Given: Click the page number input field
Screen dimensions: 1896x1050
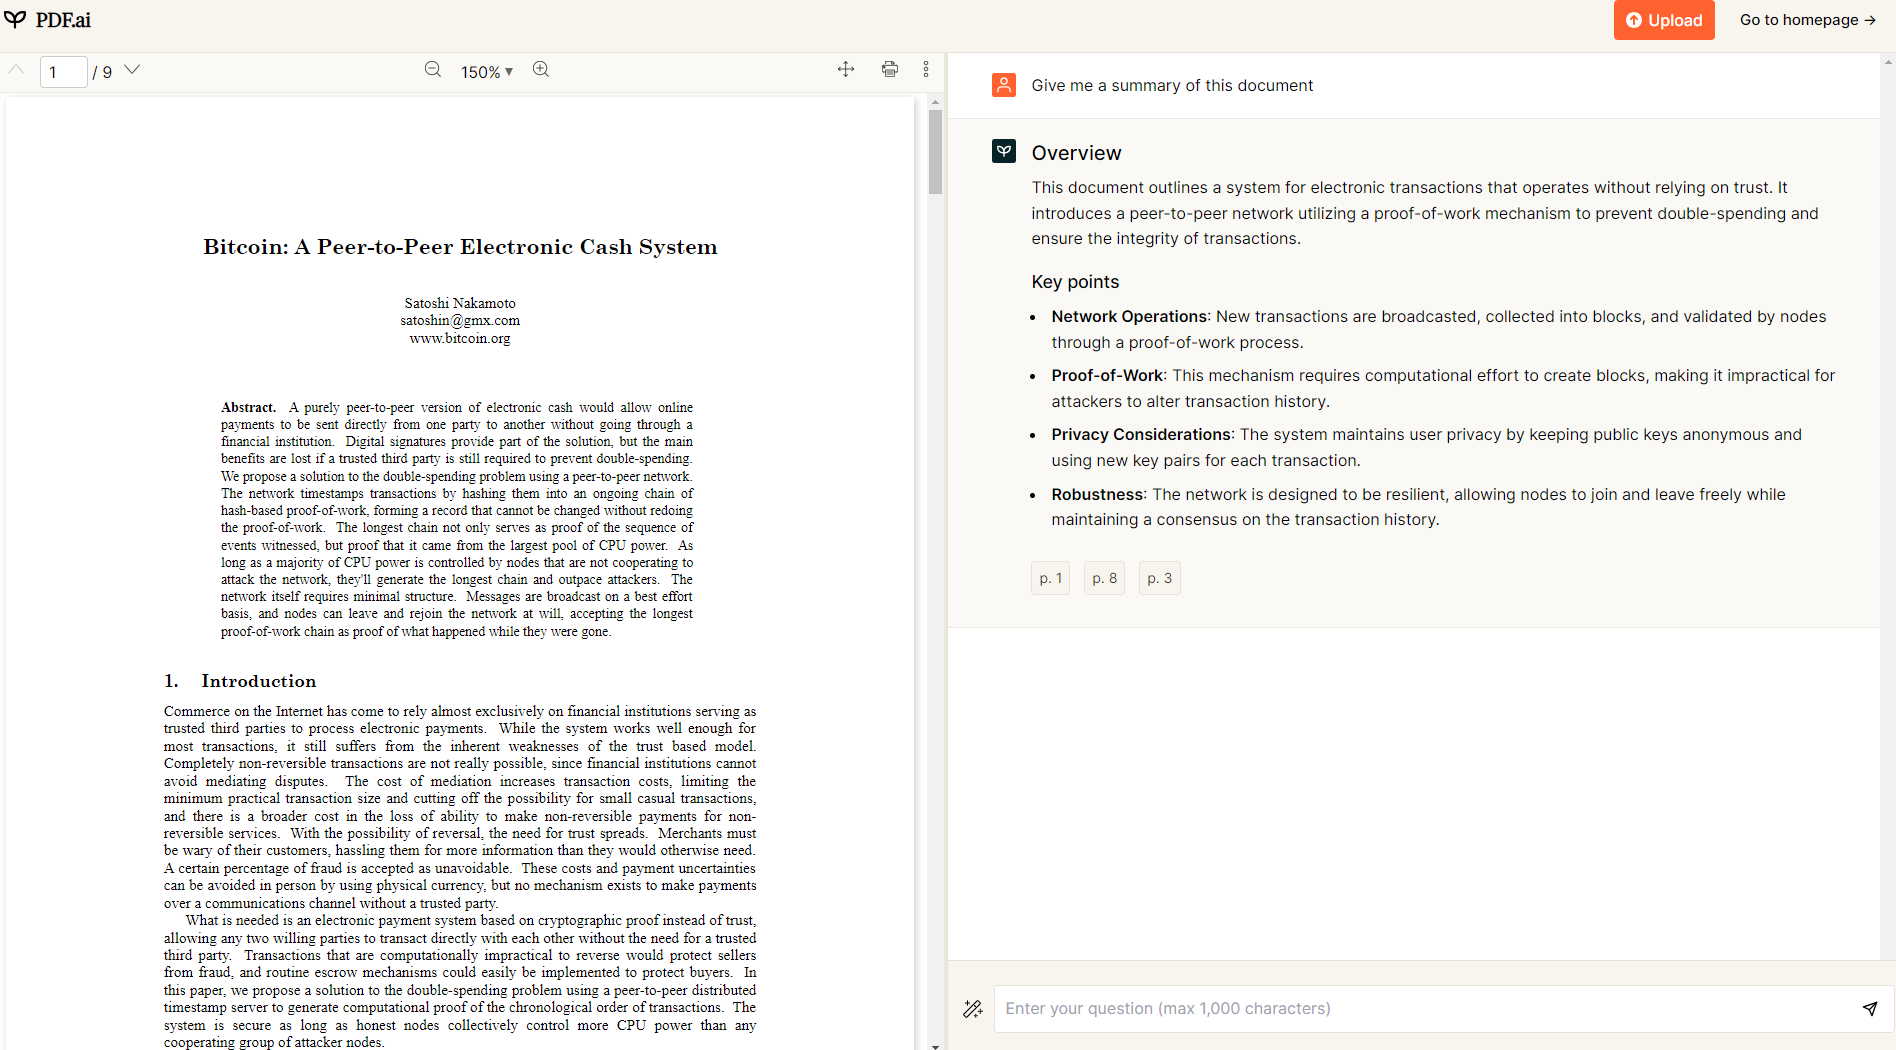Looking at the screenshot, I should 63,71.
